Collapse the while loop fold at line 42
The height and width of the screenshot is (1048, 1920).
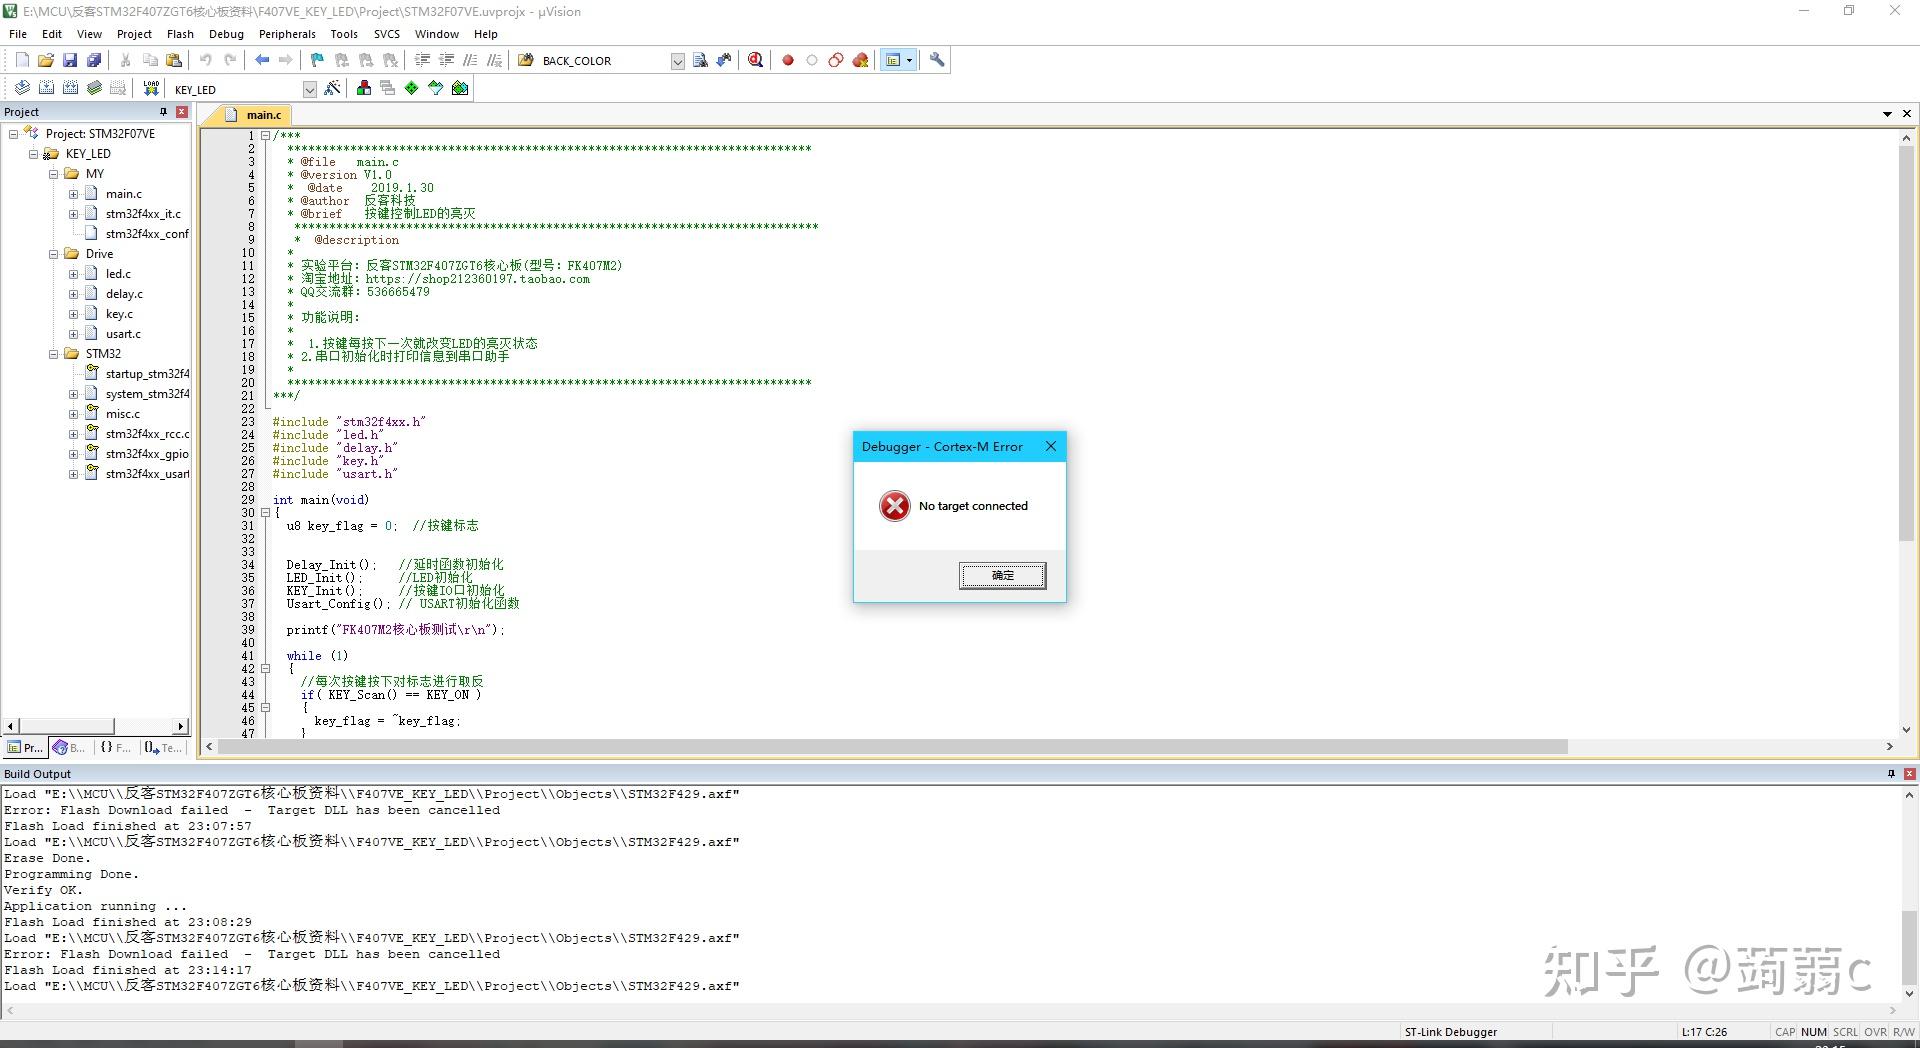coord(265,668)
